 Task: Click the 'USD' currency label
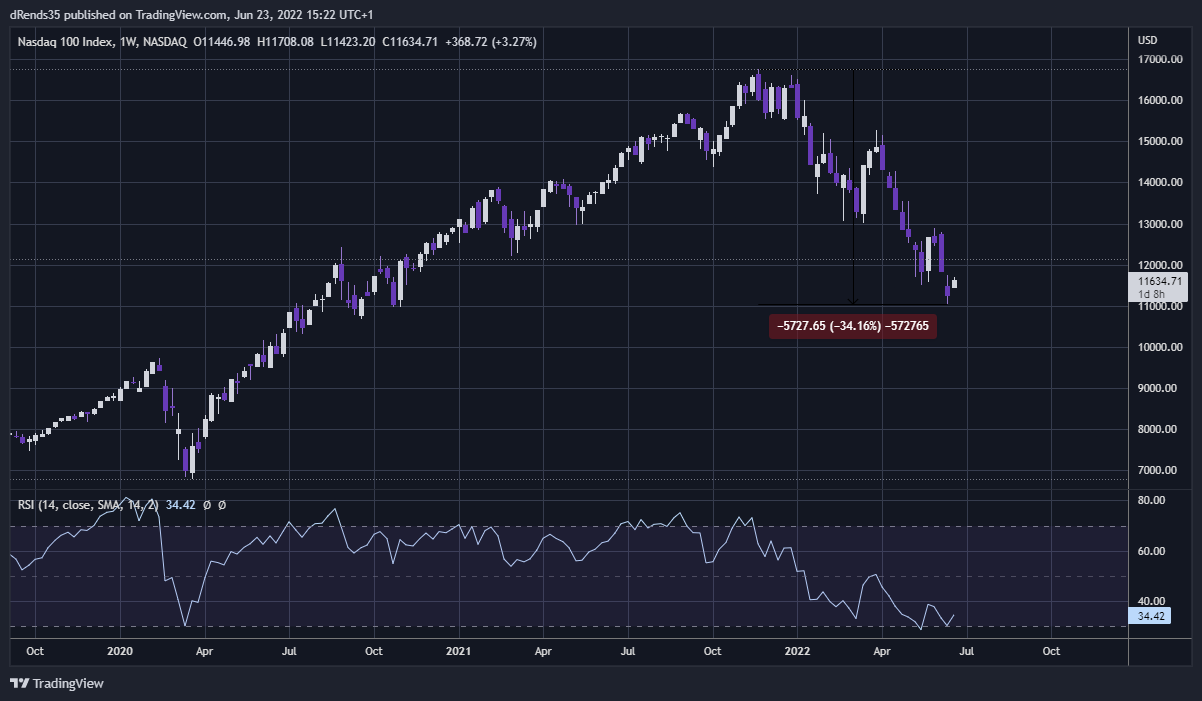coord(1147,40)
